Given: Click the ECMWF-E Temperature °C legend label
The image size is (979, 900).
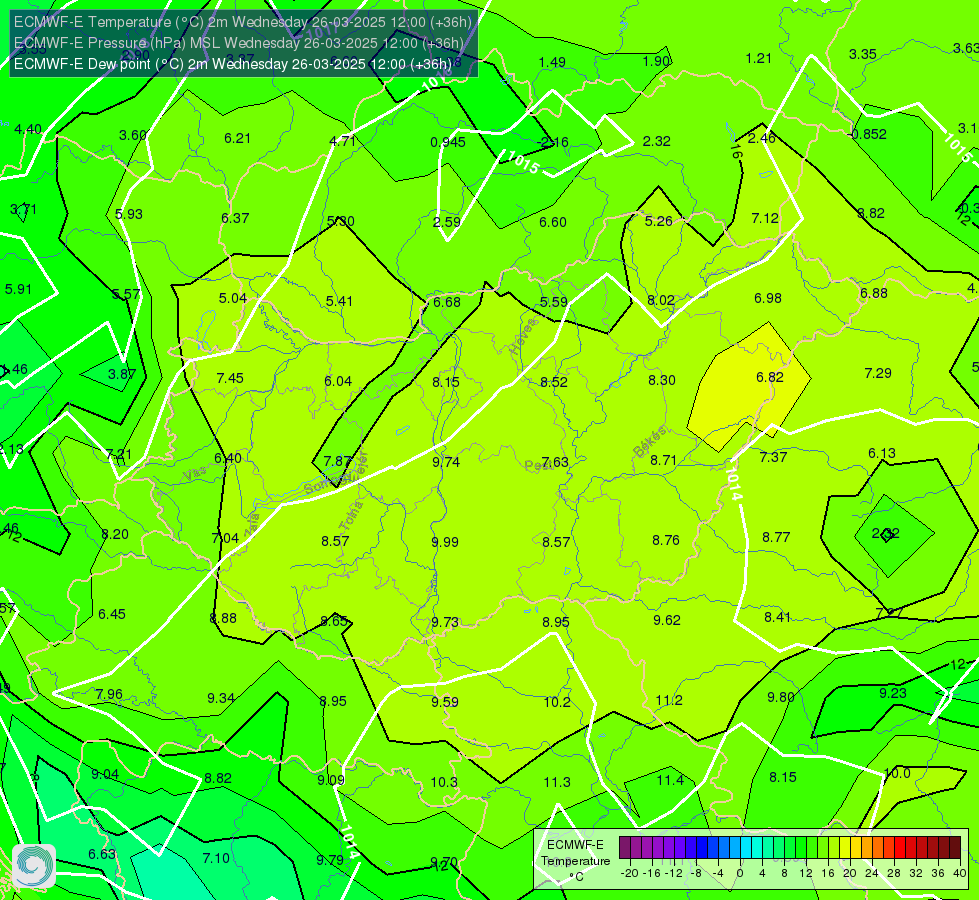Looking at the screenshot, I should [575, 861].
